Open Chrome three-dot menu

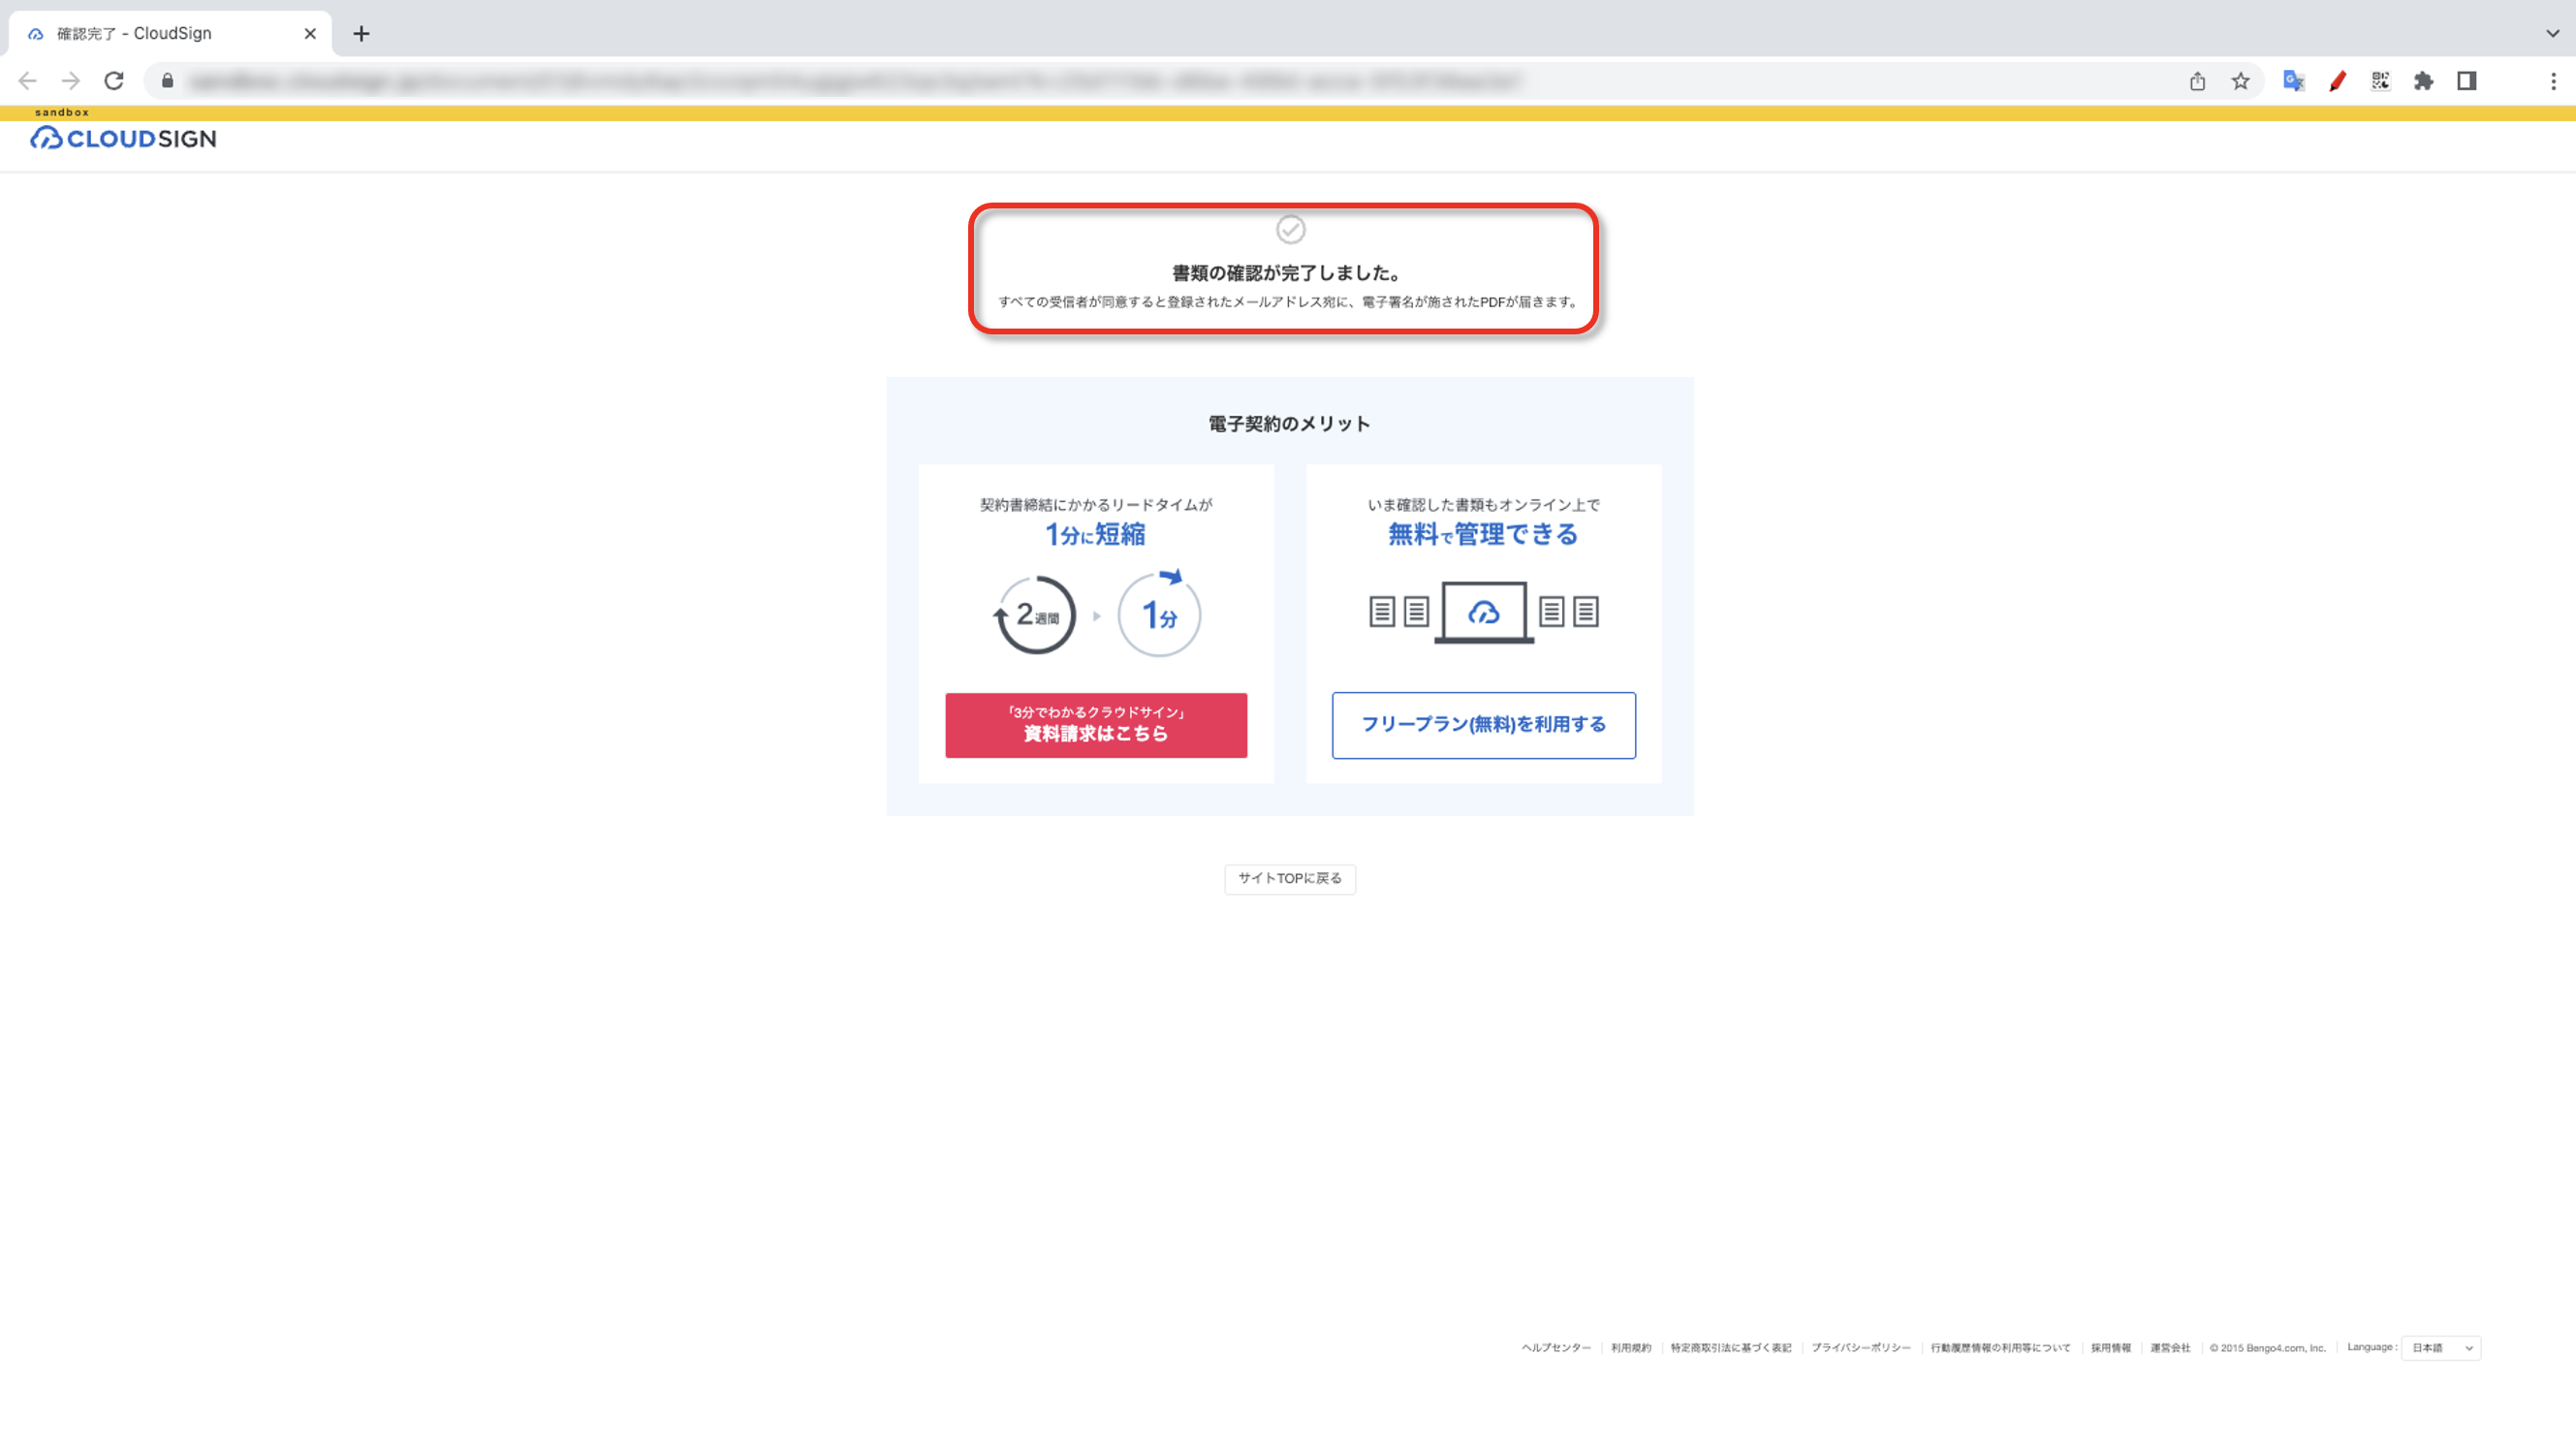2553,81
